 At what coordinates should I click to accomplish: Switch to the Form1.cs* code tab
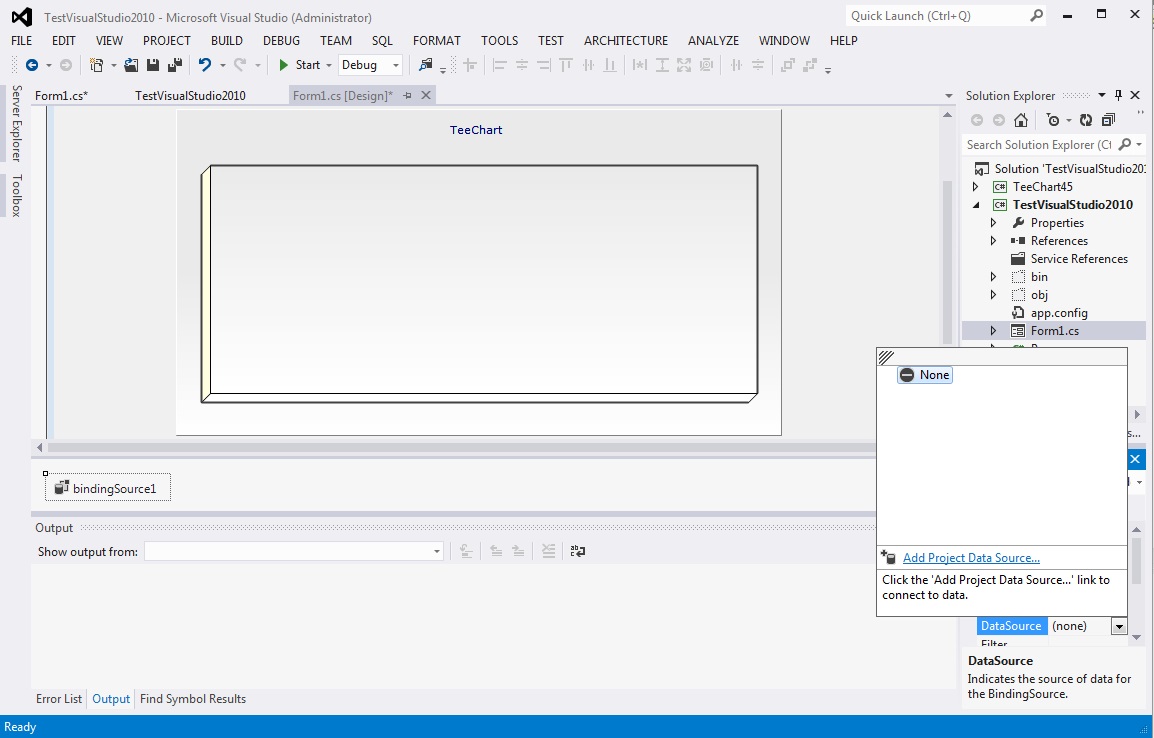(x=61, y=96)
